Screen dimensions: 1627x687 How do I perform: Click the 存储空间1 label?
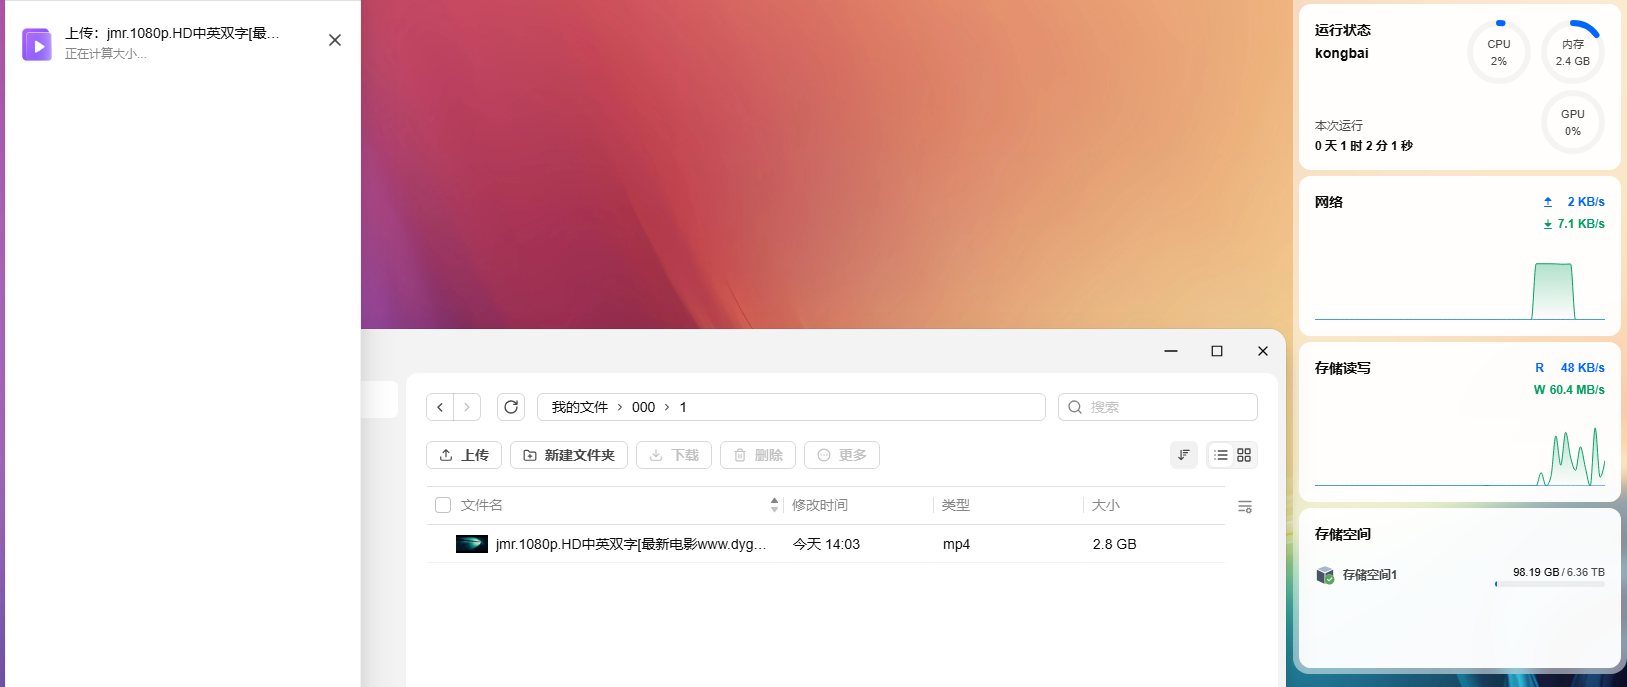pyautogui.click(x=1370, y=575)
